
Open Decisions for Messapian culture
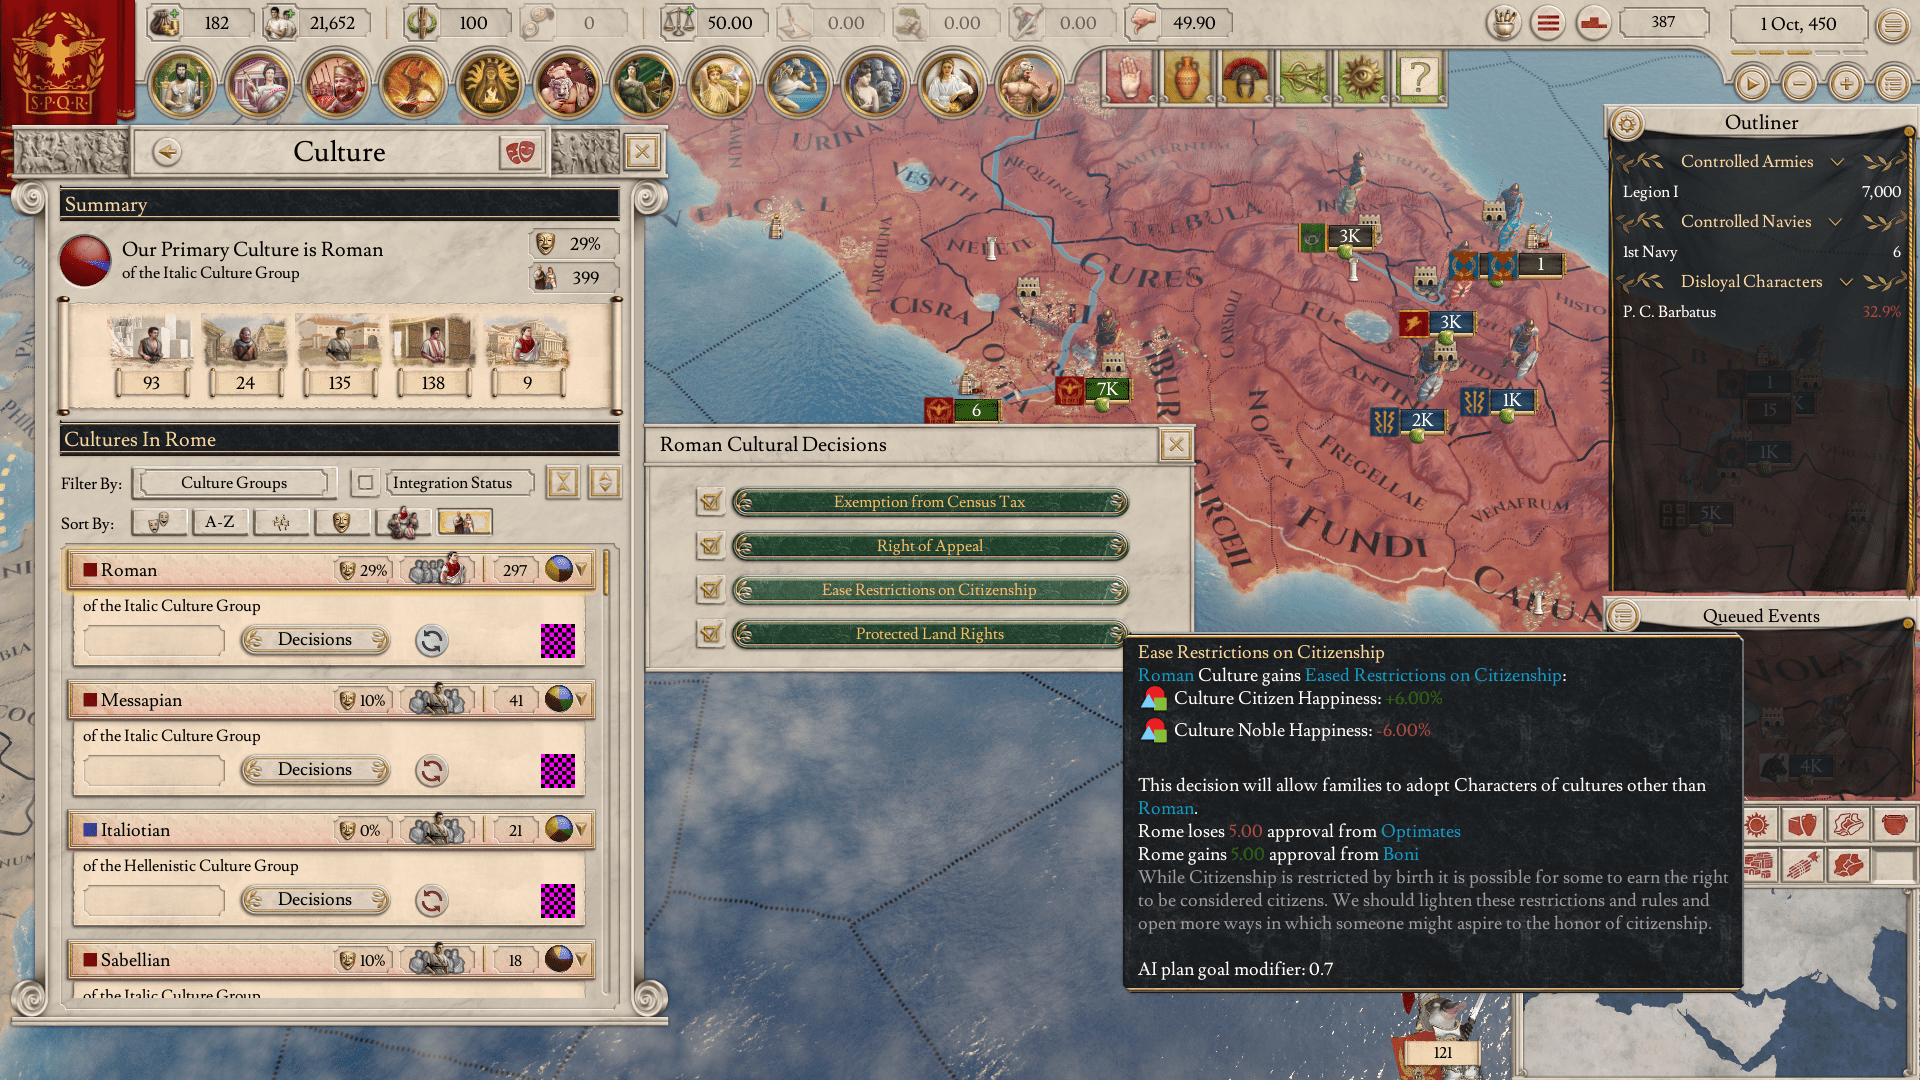point(315,770)
